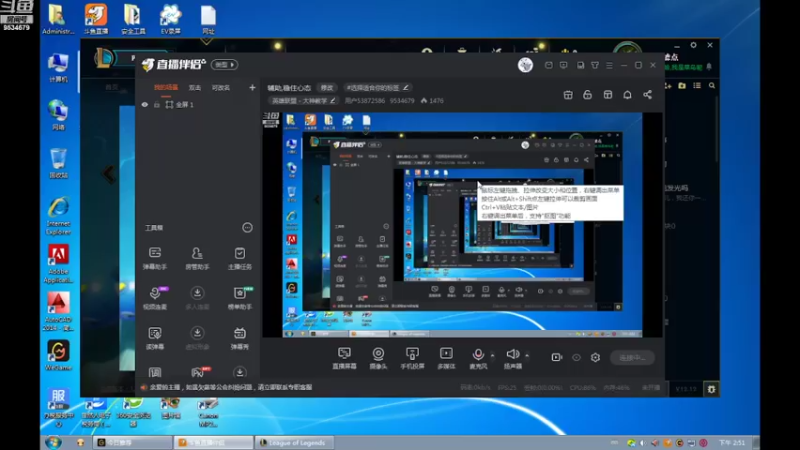The height and width of the screenshot is (450, 800).
Task: Expand the speaker options arrow
Action: (527, 355)
